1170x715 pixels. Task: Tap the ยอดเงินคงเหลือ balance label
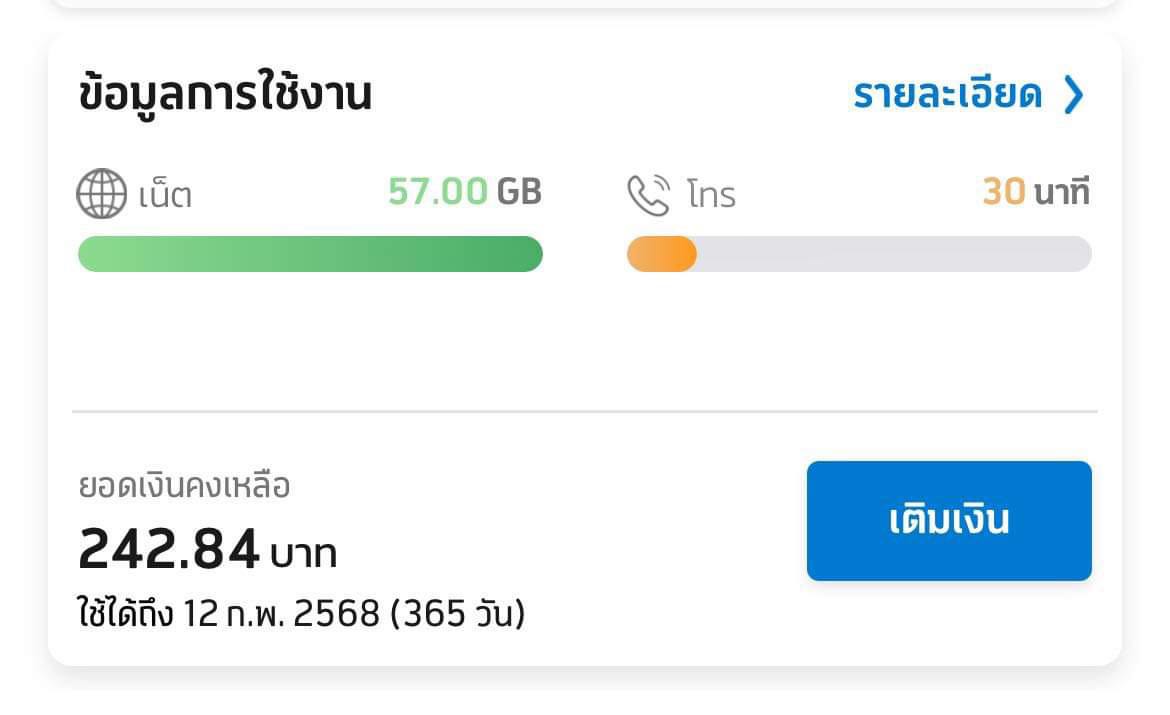click(184, 487)
